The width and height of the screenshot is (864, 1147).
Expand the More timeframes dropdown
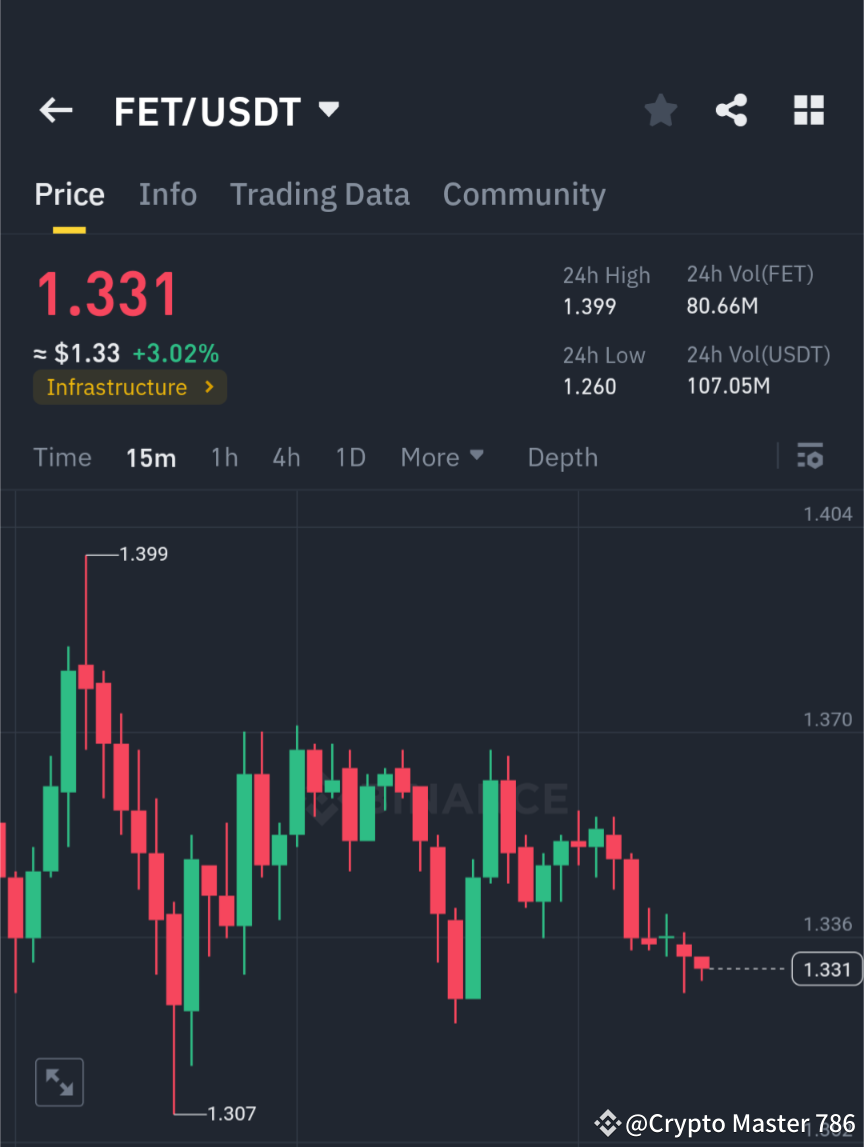(441, 457)
